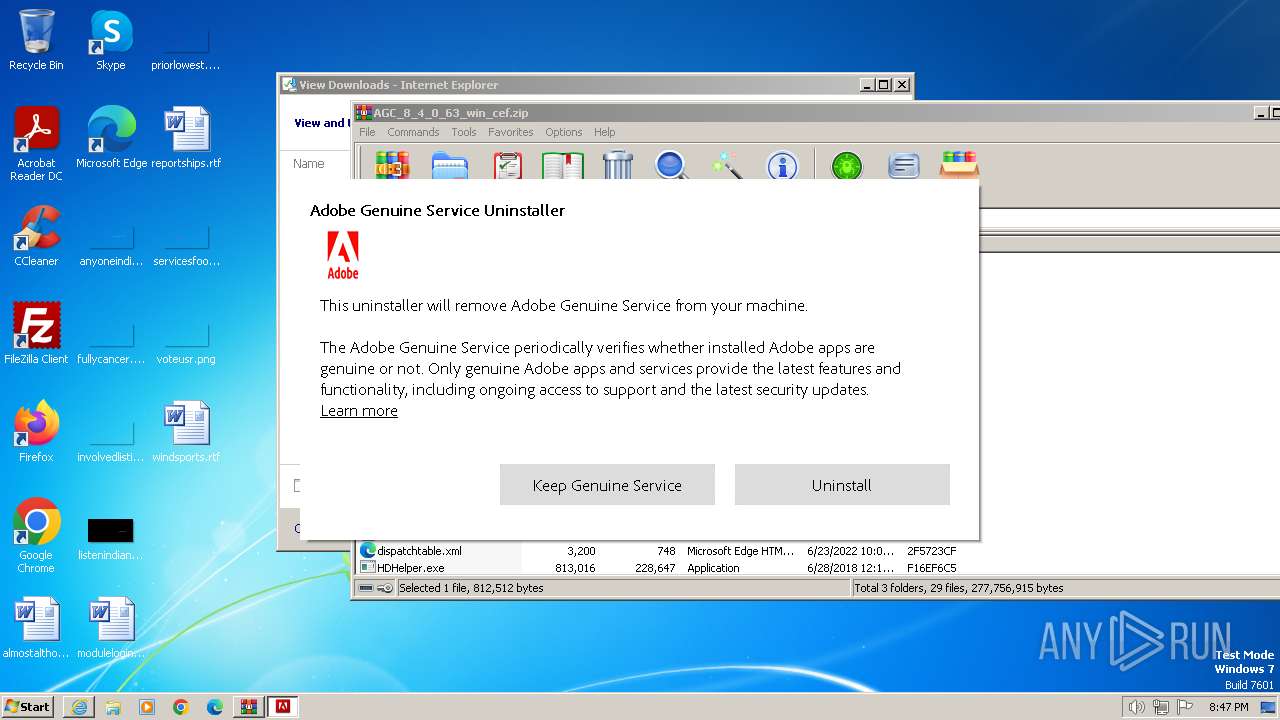The image size is (1280, 720).
Task: Follow the Learn more link
Action: 359,411
